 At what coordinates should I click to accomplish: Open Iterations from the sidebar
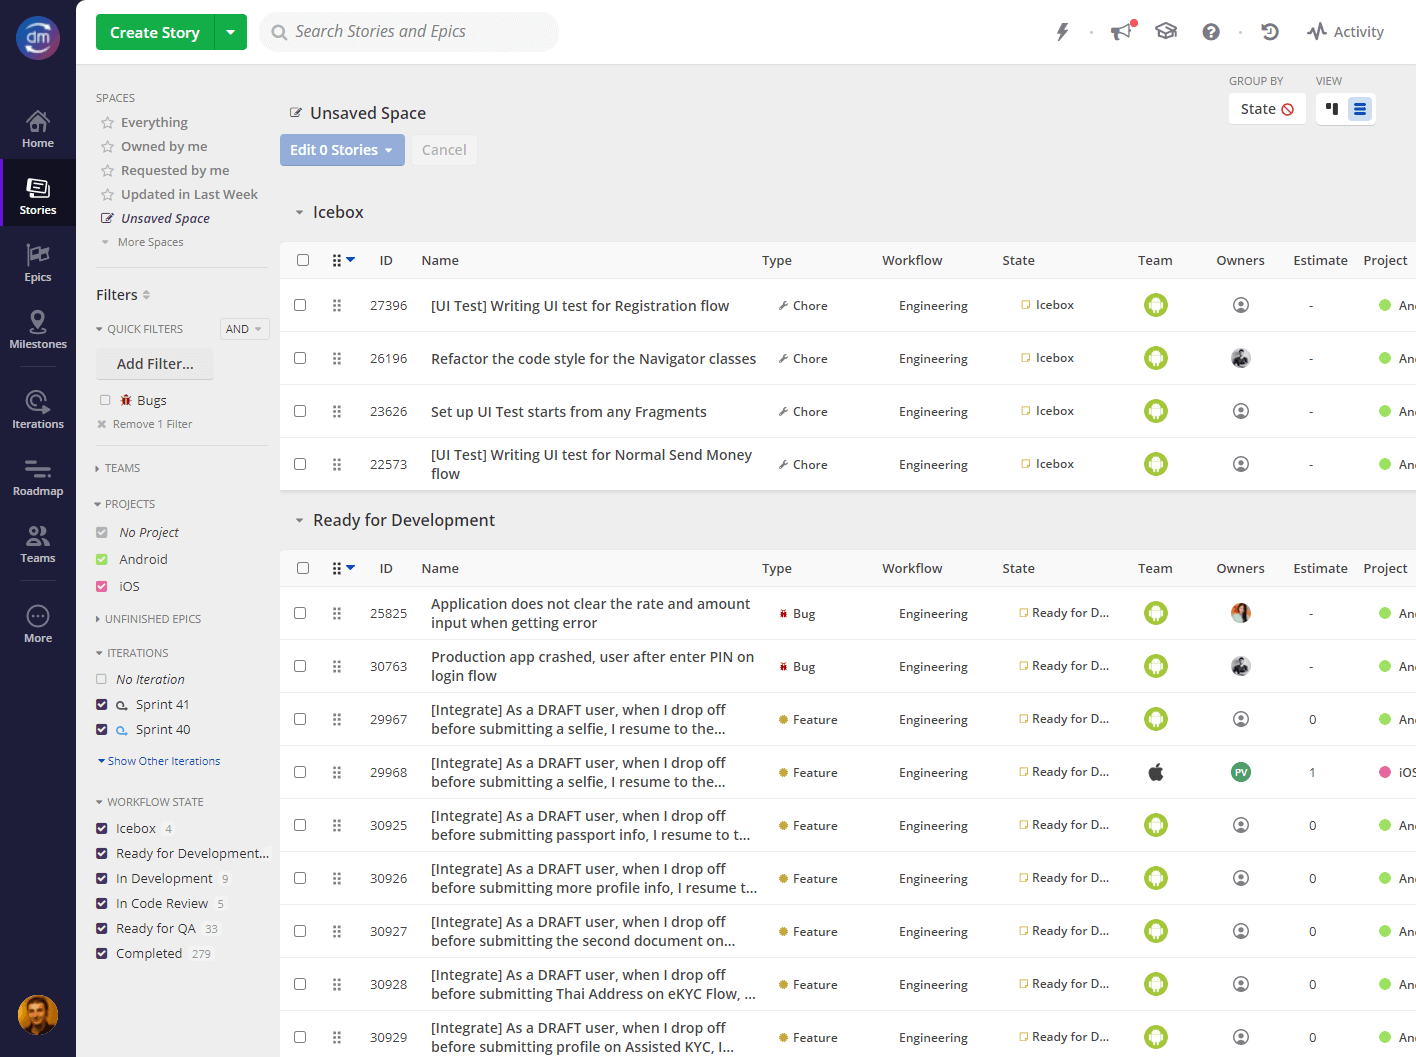(38, 410)
